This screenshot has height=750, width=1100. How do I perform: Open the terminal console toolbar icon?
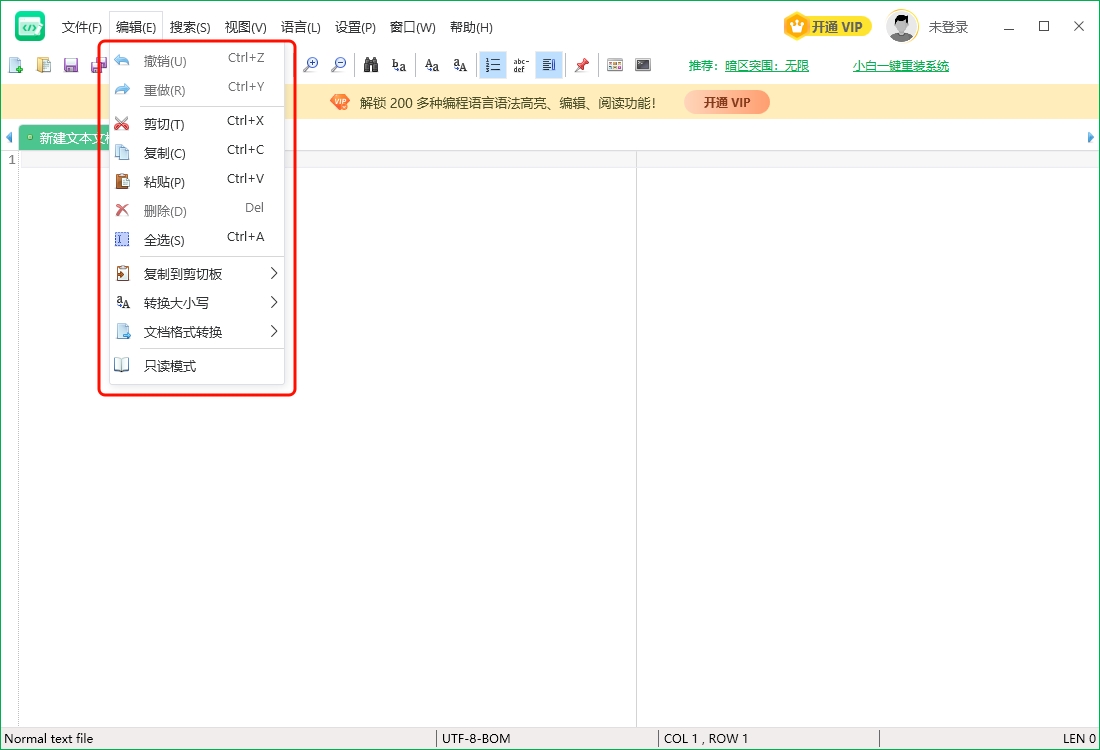(643, 65)
